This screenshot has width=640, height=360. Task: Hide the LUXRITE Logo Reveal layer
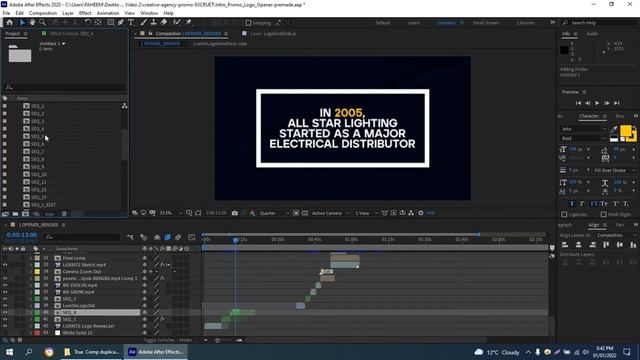click(5, 326)
